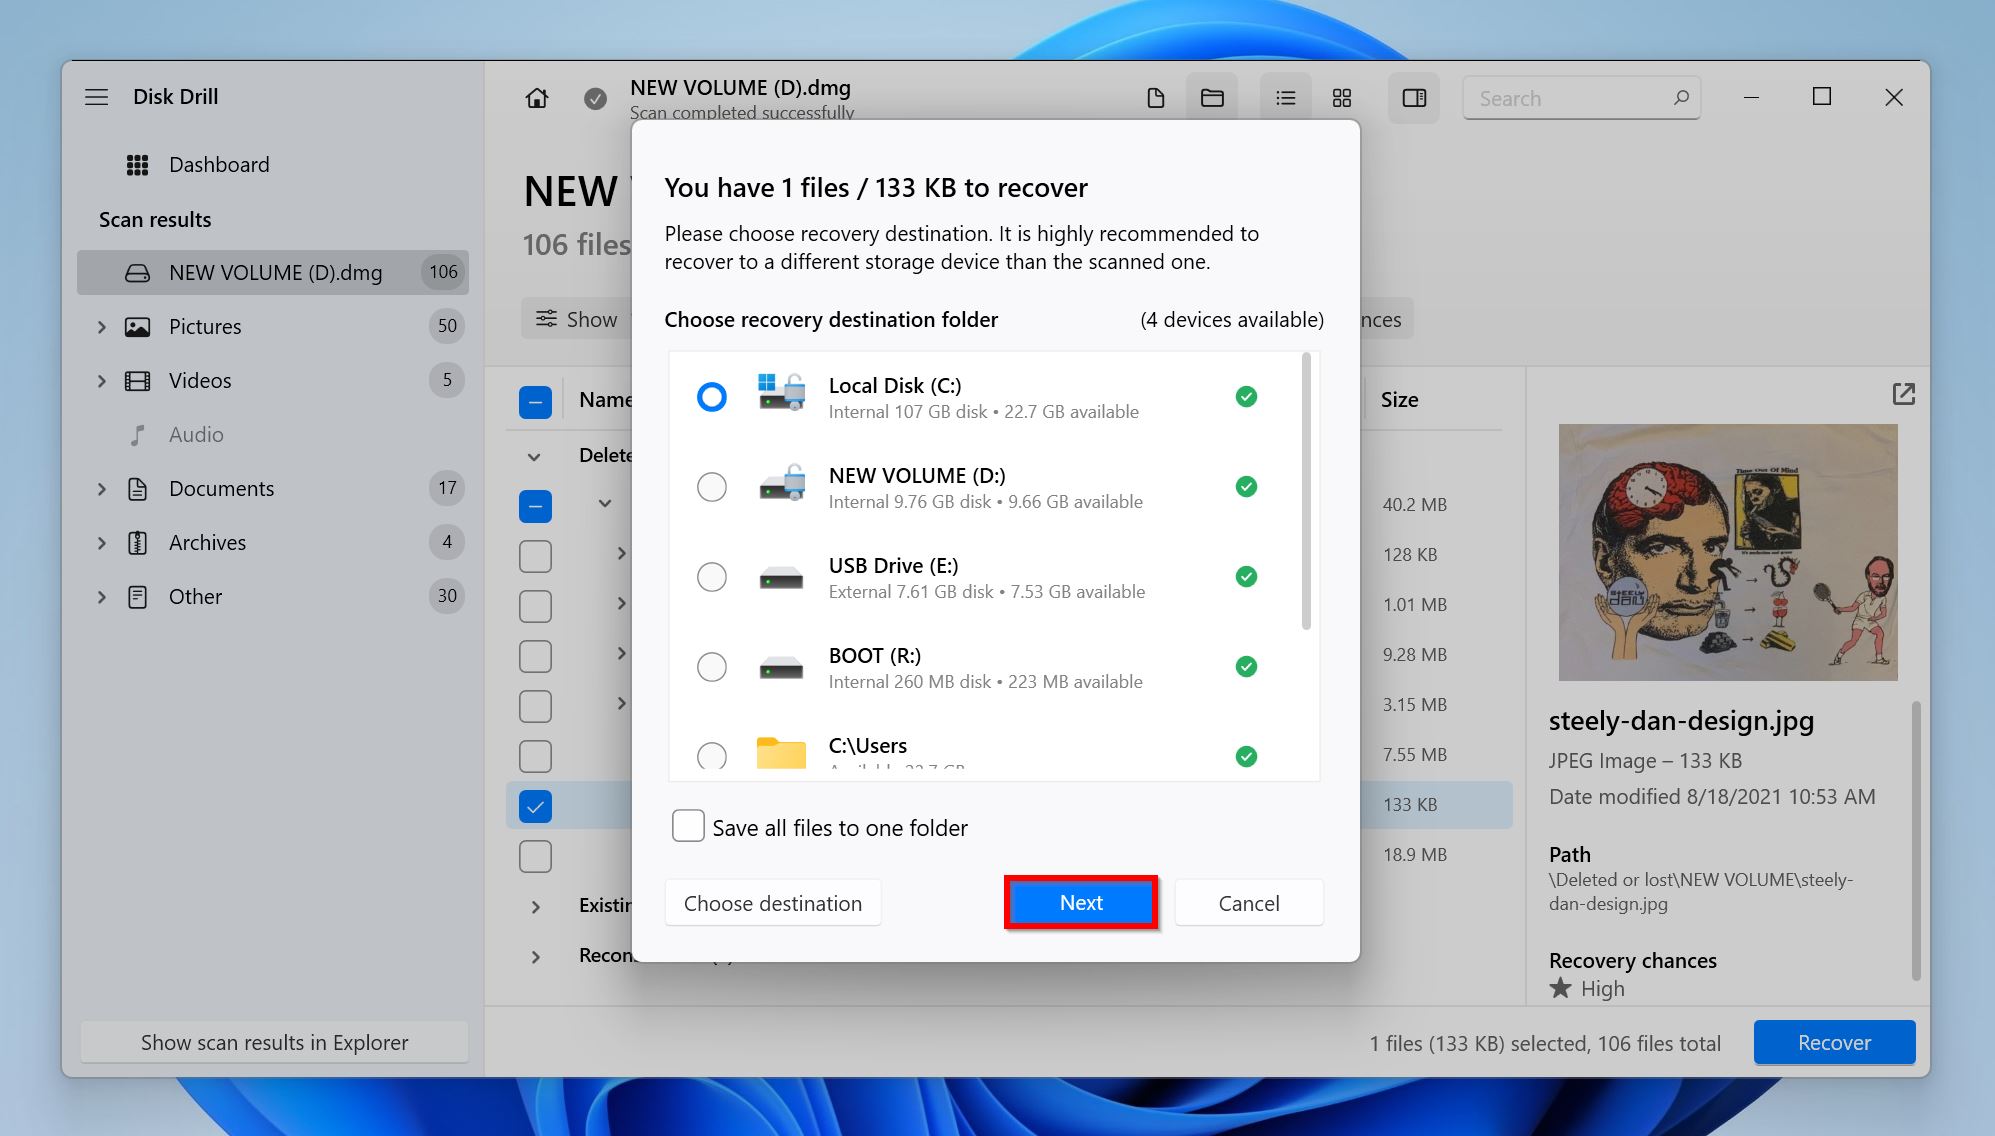The width and height of the screenshot is (1995, 1136).
Task: Click the home navigation icon
Action: (537, 97)
